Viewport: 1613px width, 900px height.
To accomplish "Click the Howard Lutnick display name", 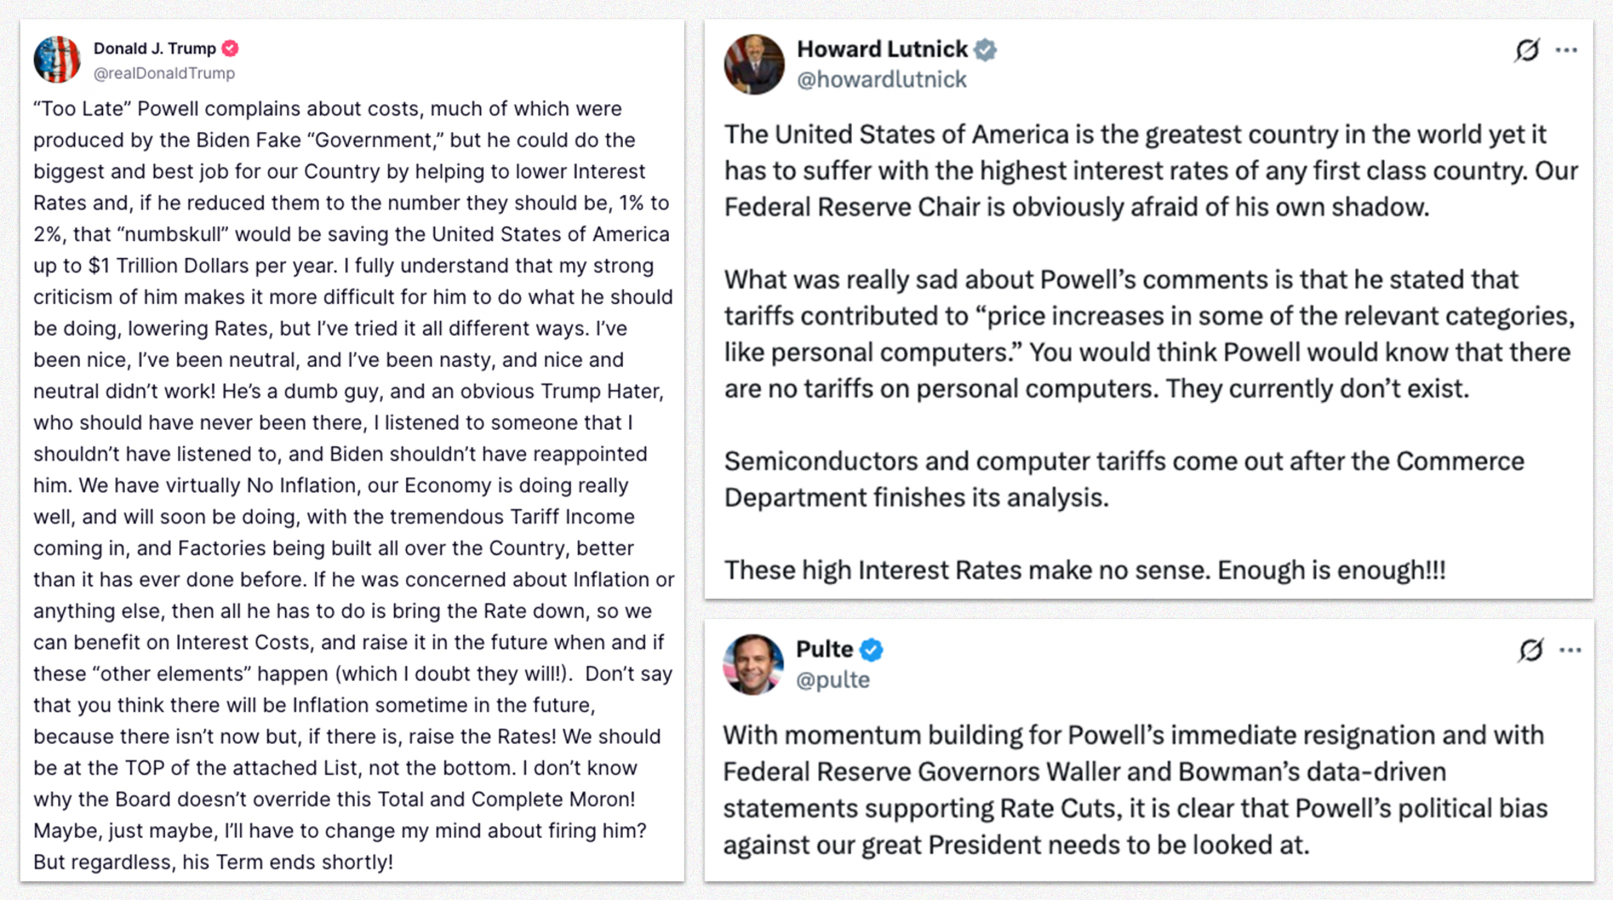I will (x=882, y=49).
